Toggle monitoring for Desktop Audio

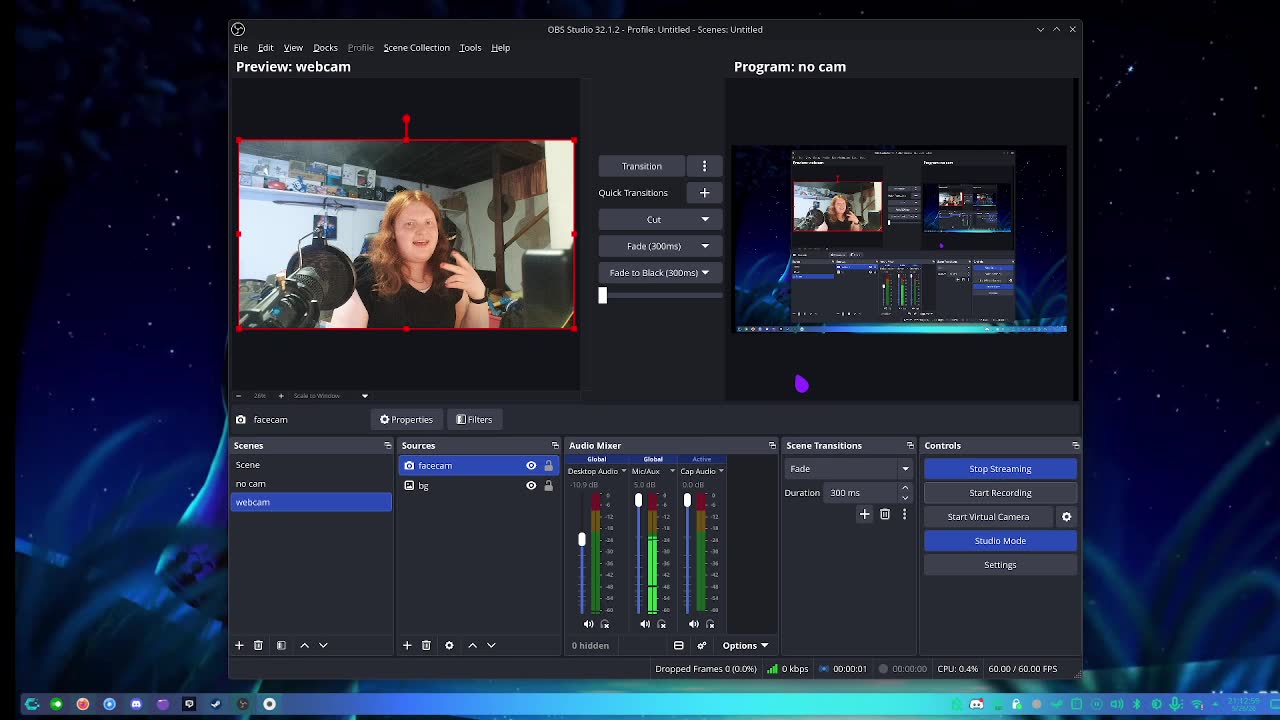605,624
